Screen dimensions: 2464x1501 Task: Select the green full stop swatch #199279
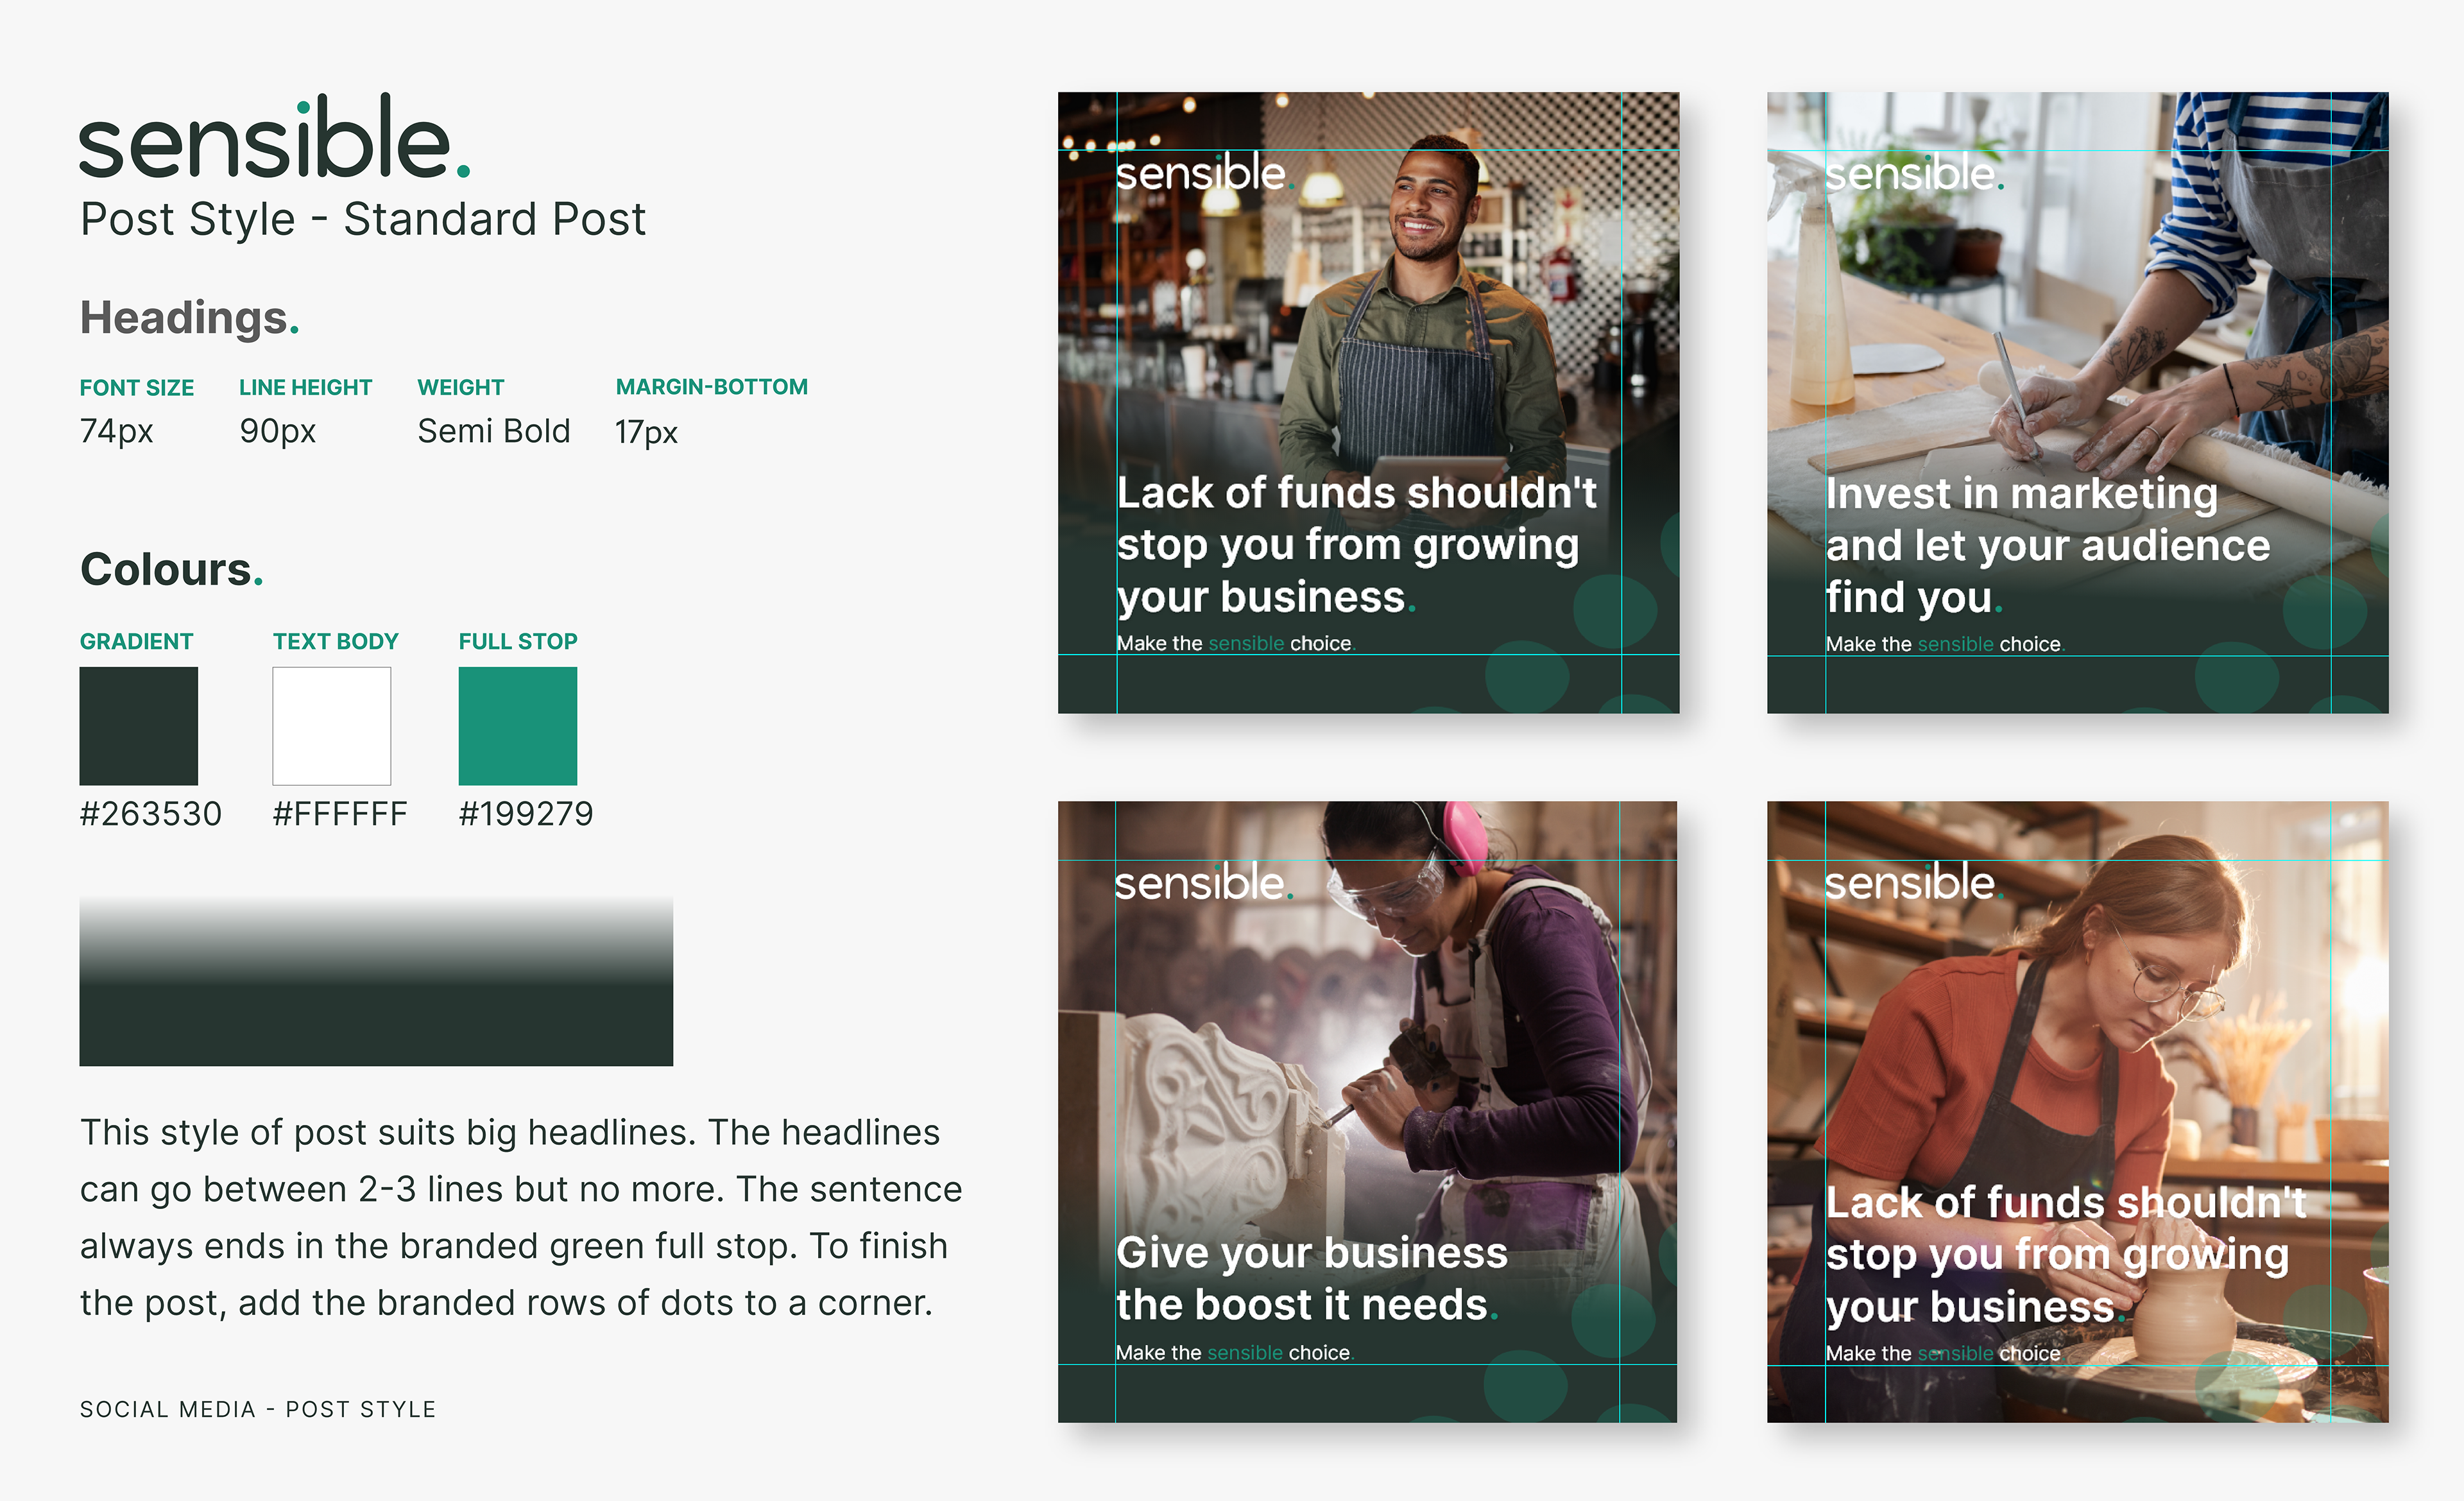517,726
